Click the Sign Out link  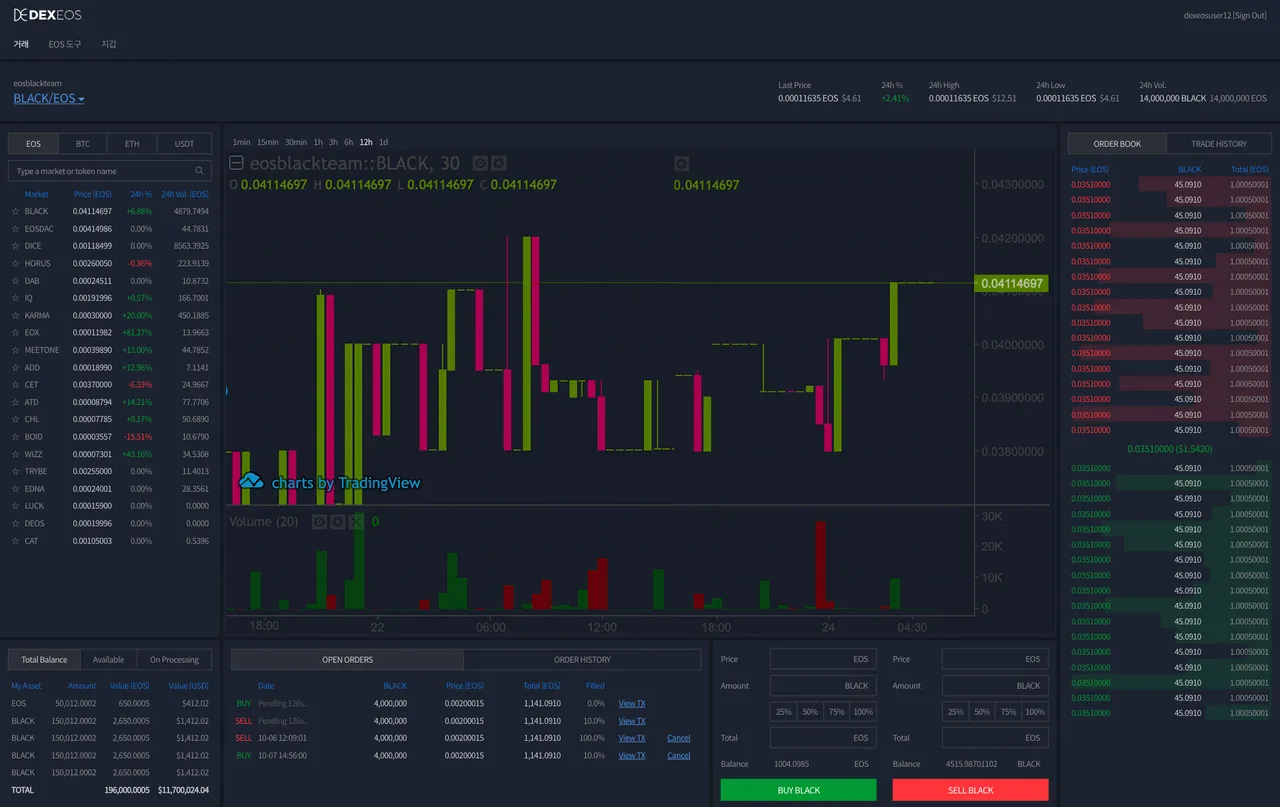tap(1250, 15)
